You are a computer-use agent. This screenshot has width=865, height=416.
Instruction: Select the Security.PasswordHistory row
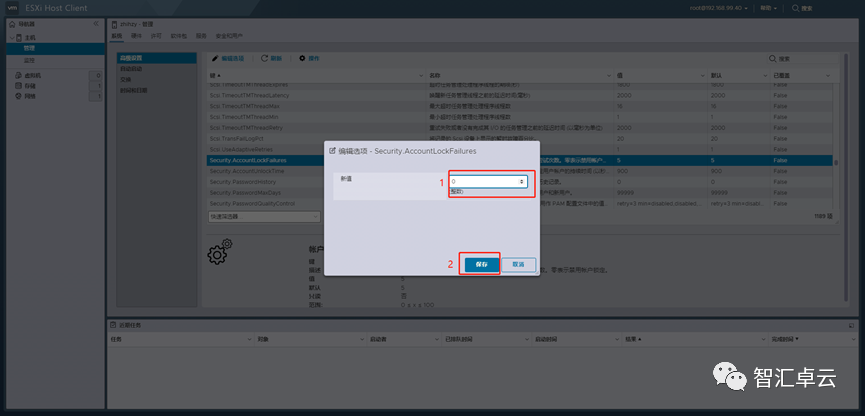[x=520, y=182]
